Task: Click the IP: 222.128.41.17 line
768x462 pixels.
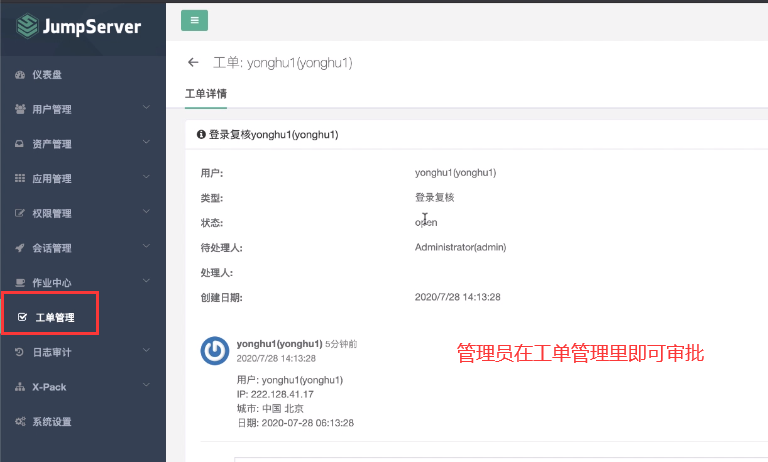Action: [275, 394]
